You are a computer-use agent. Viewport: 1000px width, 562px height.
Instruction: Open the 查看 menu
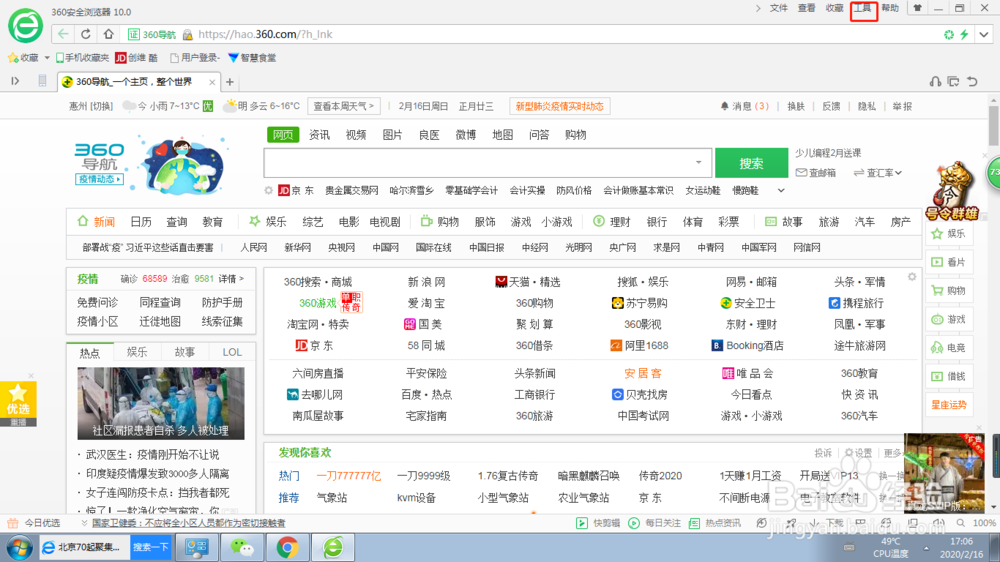(x=807, y=8)
